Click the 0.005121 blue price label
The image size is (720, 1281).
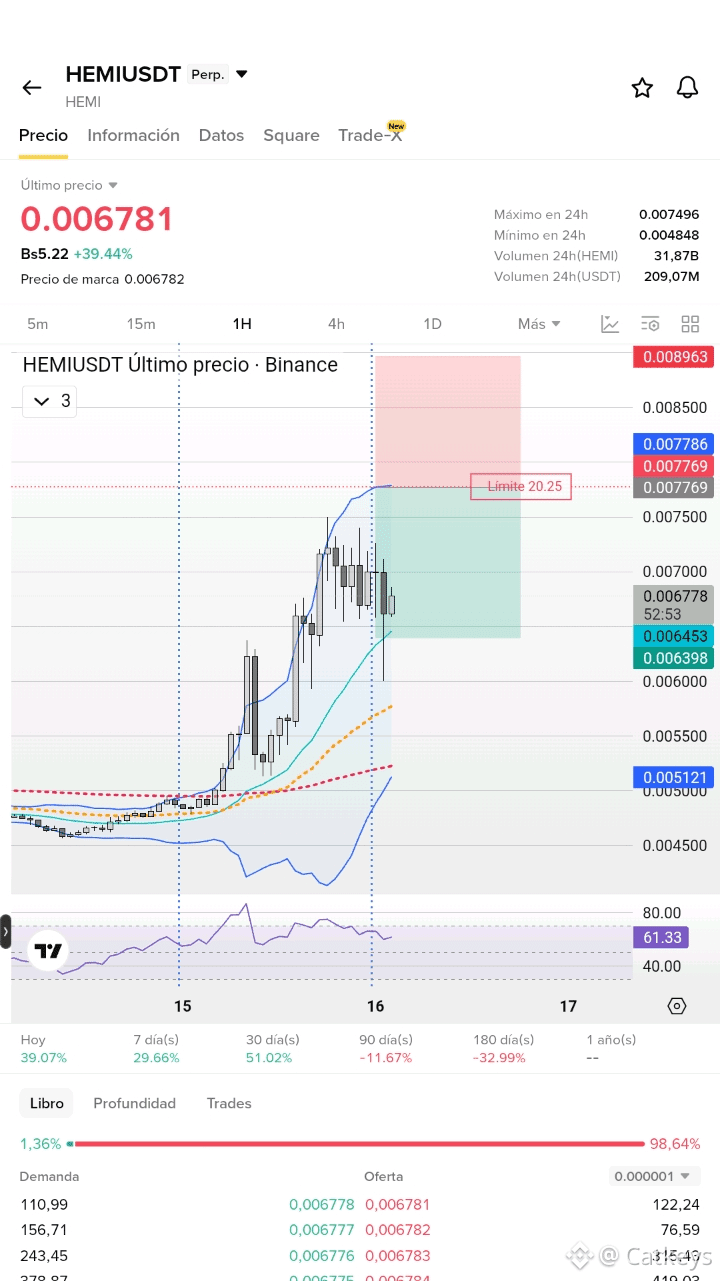[673, 777]
